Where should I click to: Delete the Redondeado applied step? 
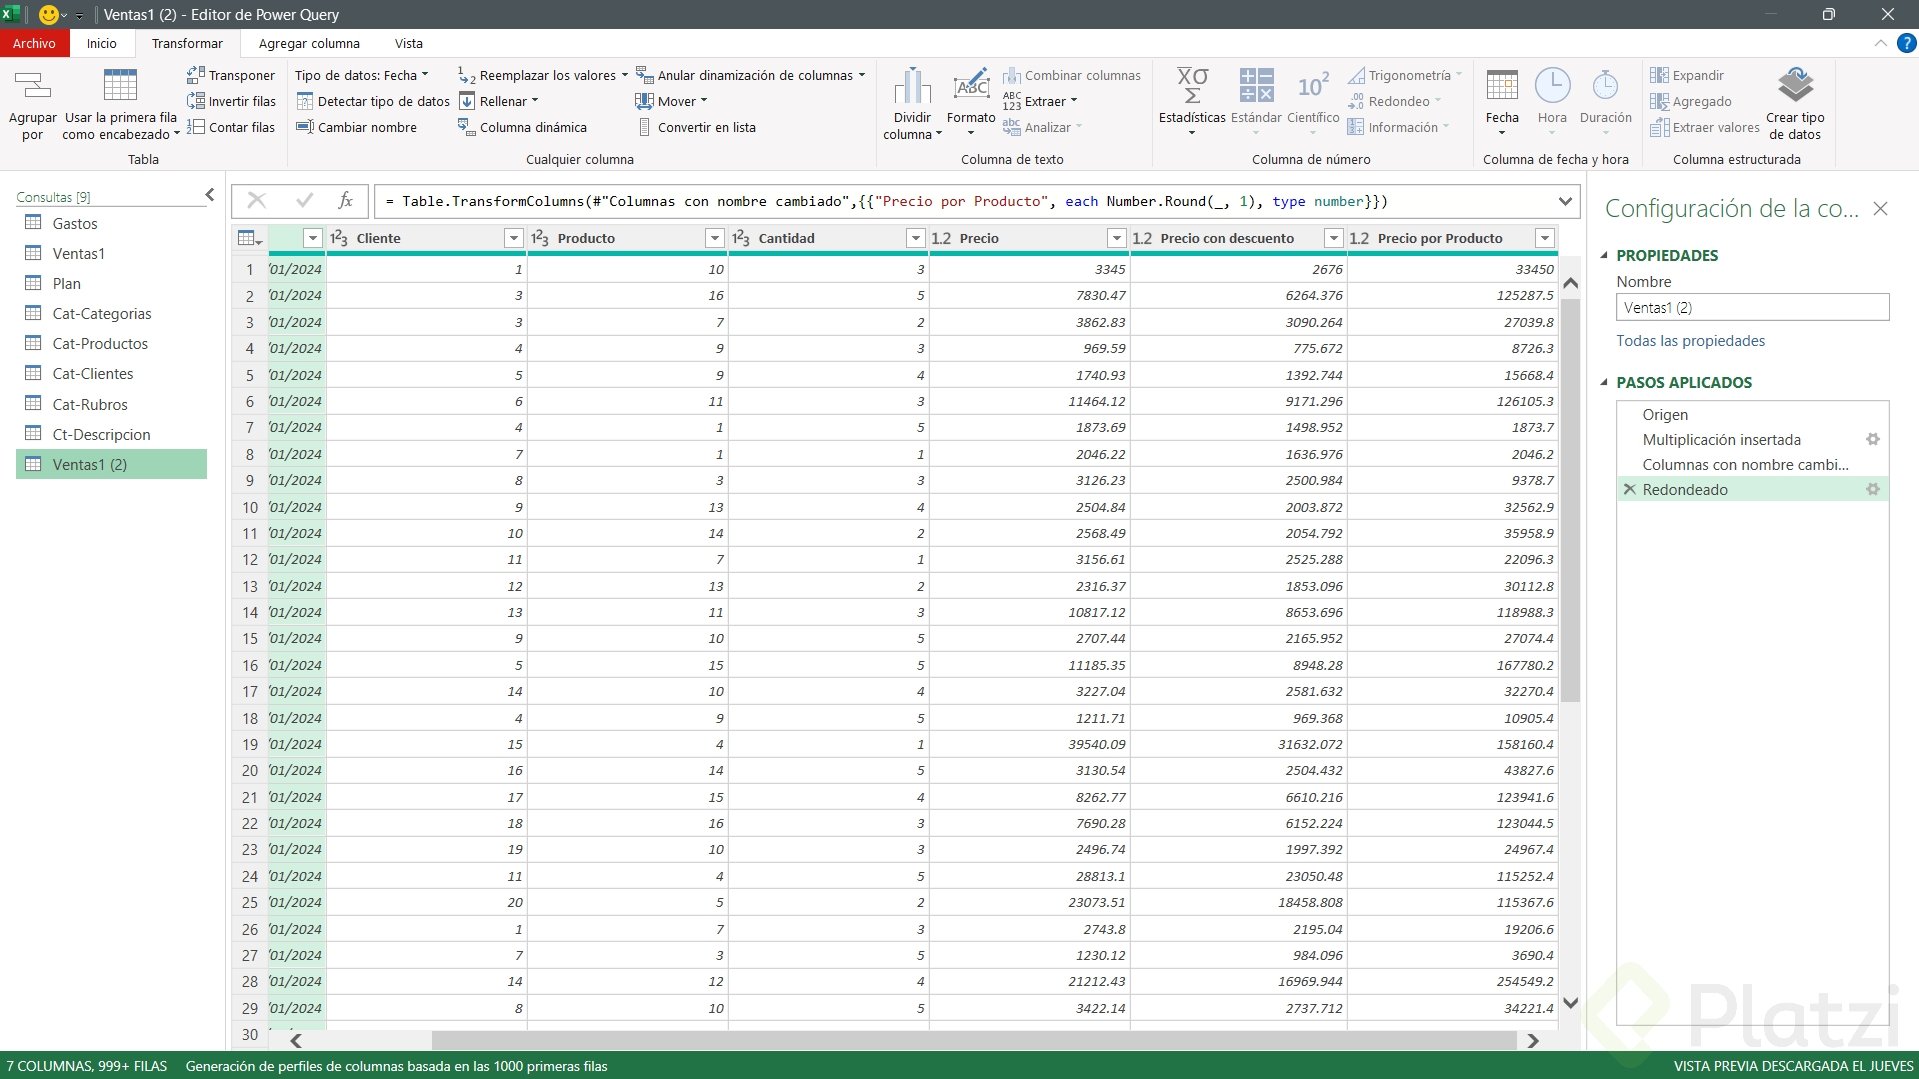1630,490
